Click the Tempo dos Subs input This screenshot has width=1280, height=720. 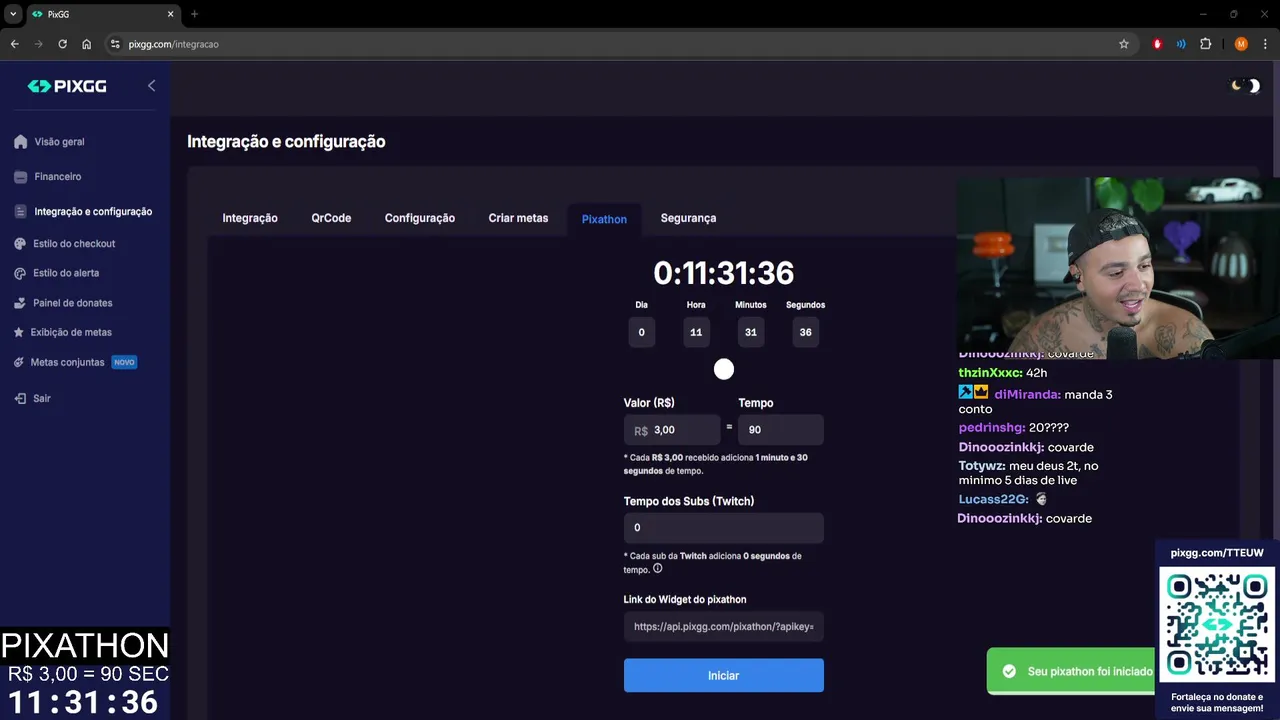pyautogui.click(x=724, y=528)
